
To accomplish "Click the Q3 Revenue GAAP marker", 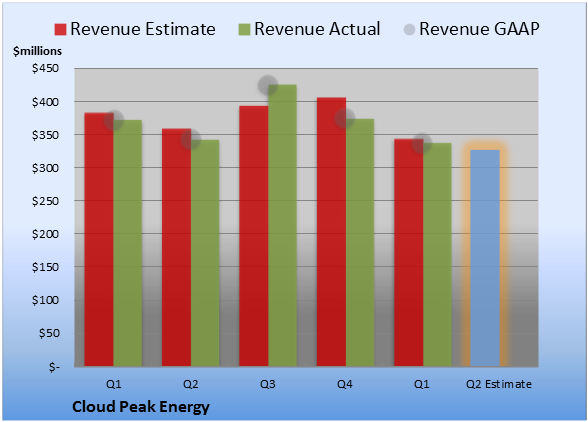I will click(268, 85).
